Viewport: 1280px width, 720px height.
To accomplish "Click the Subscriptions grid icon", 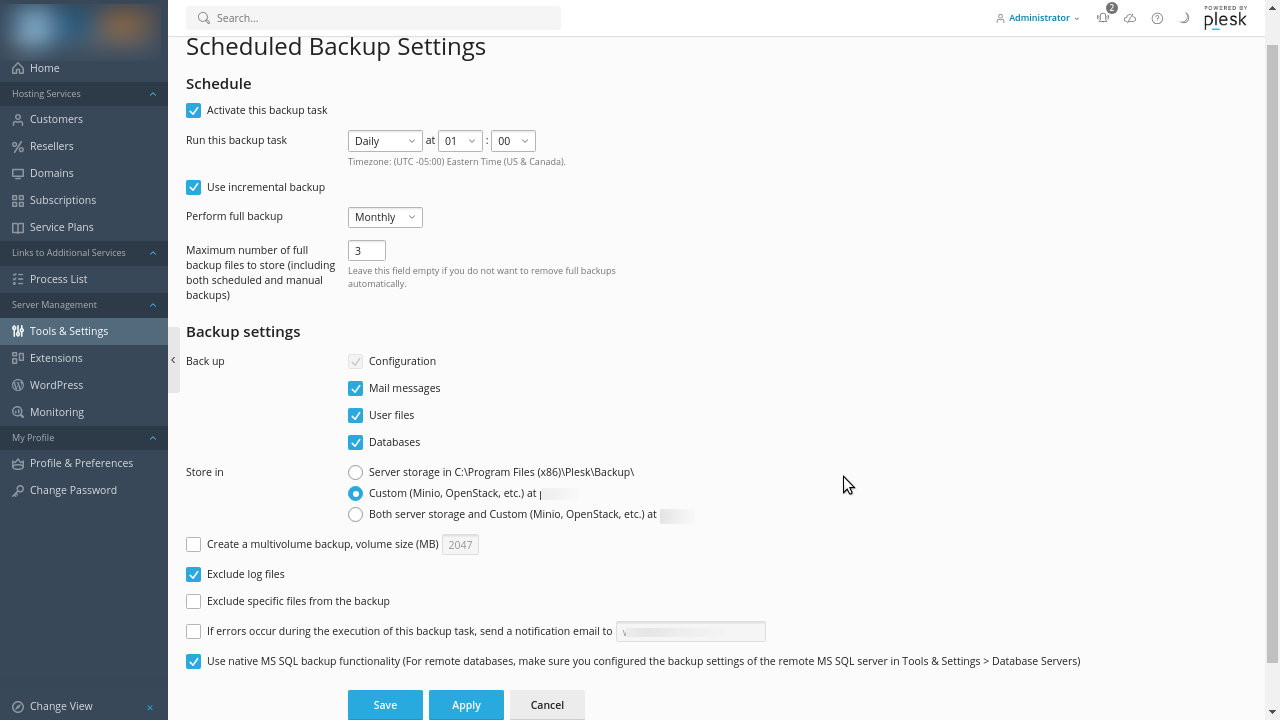I will [x=18, y=200].
